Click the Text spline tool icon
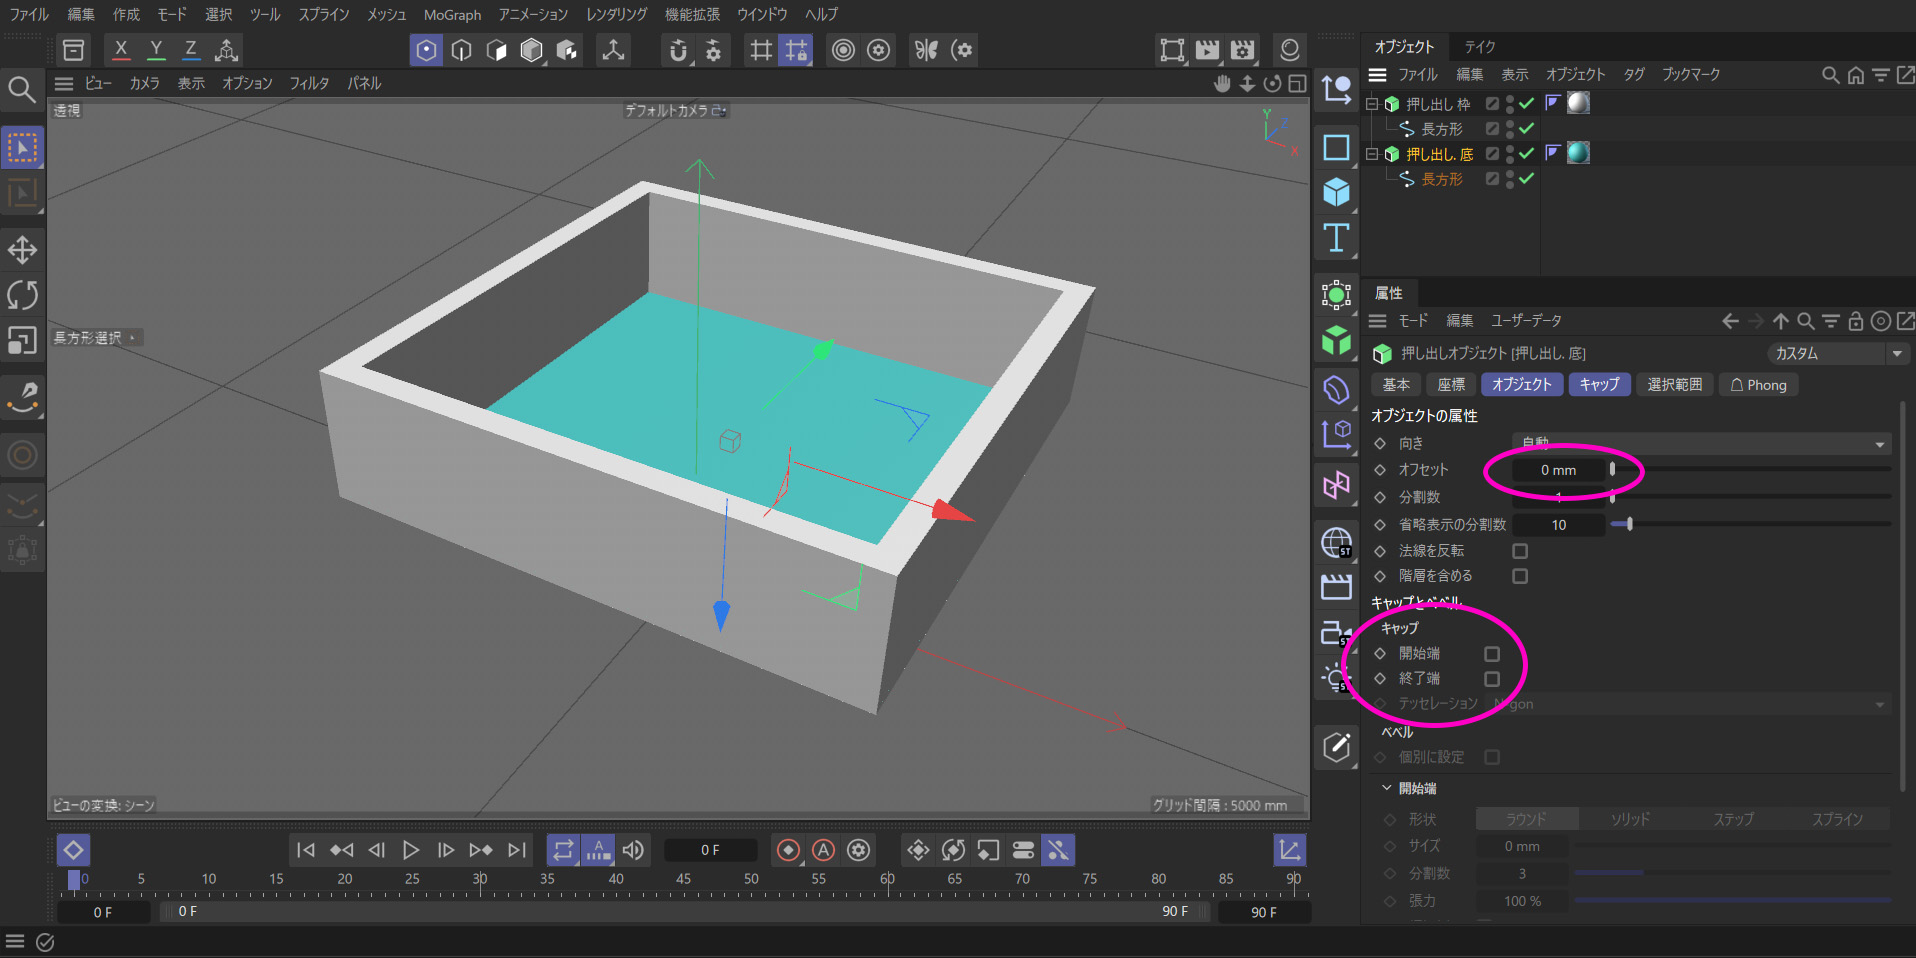1916x958 pixels. click(1336, 238)
